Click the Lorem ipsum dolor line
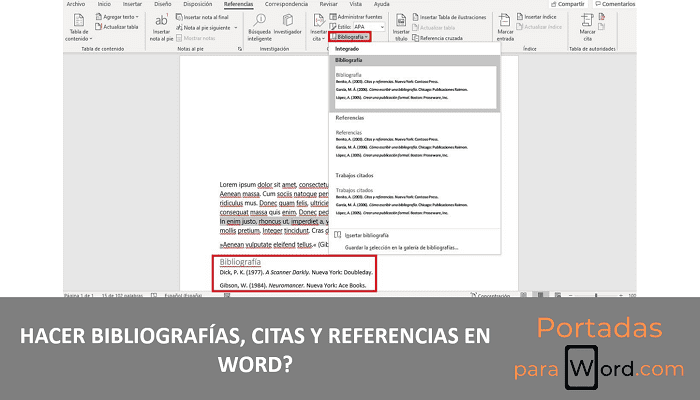700x400 pixels. coord(274,184)
